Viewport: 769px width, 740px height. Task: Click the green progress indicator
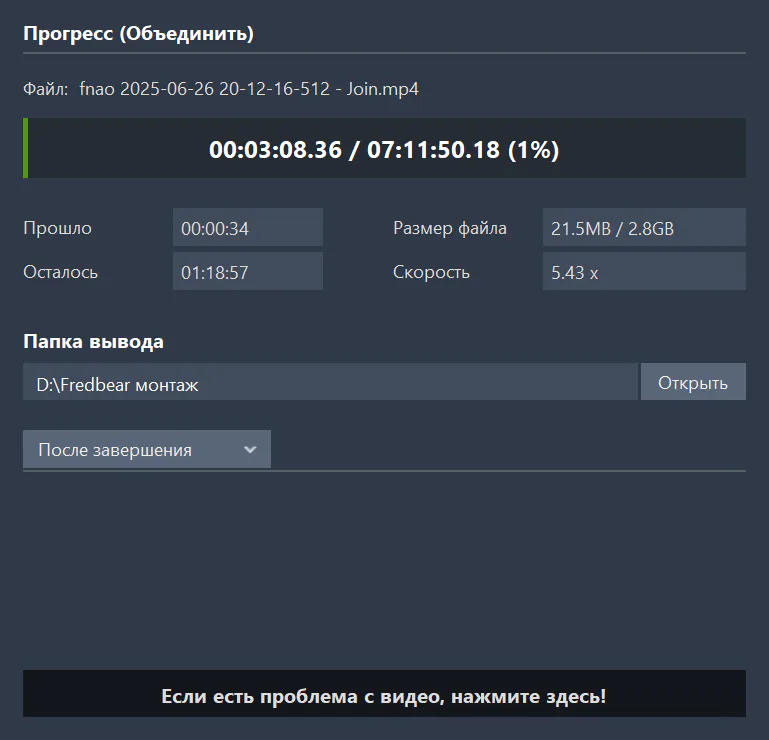[x=26, y=148]
